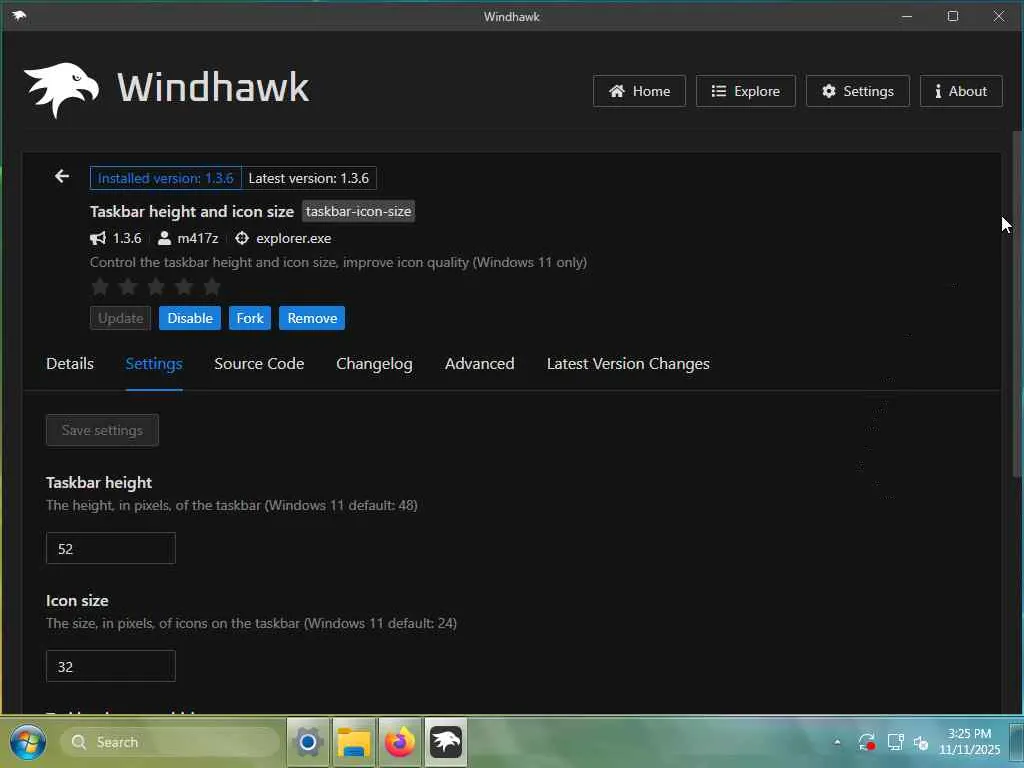Click the page vertical scrollbar
The width and height of the screenshot is (1024, 768).
coord(1017,304)
